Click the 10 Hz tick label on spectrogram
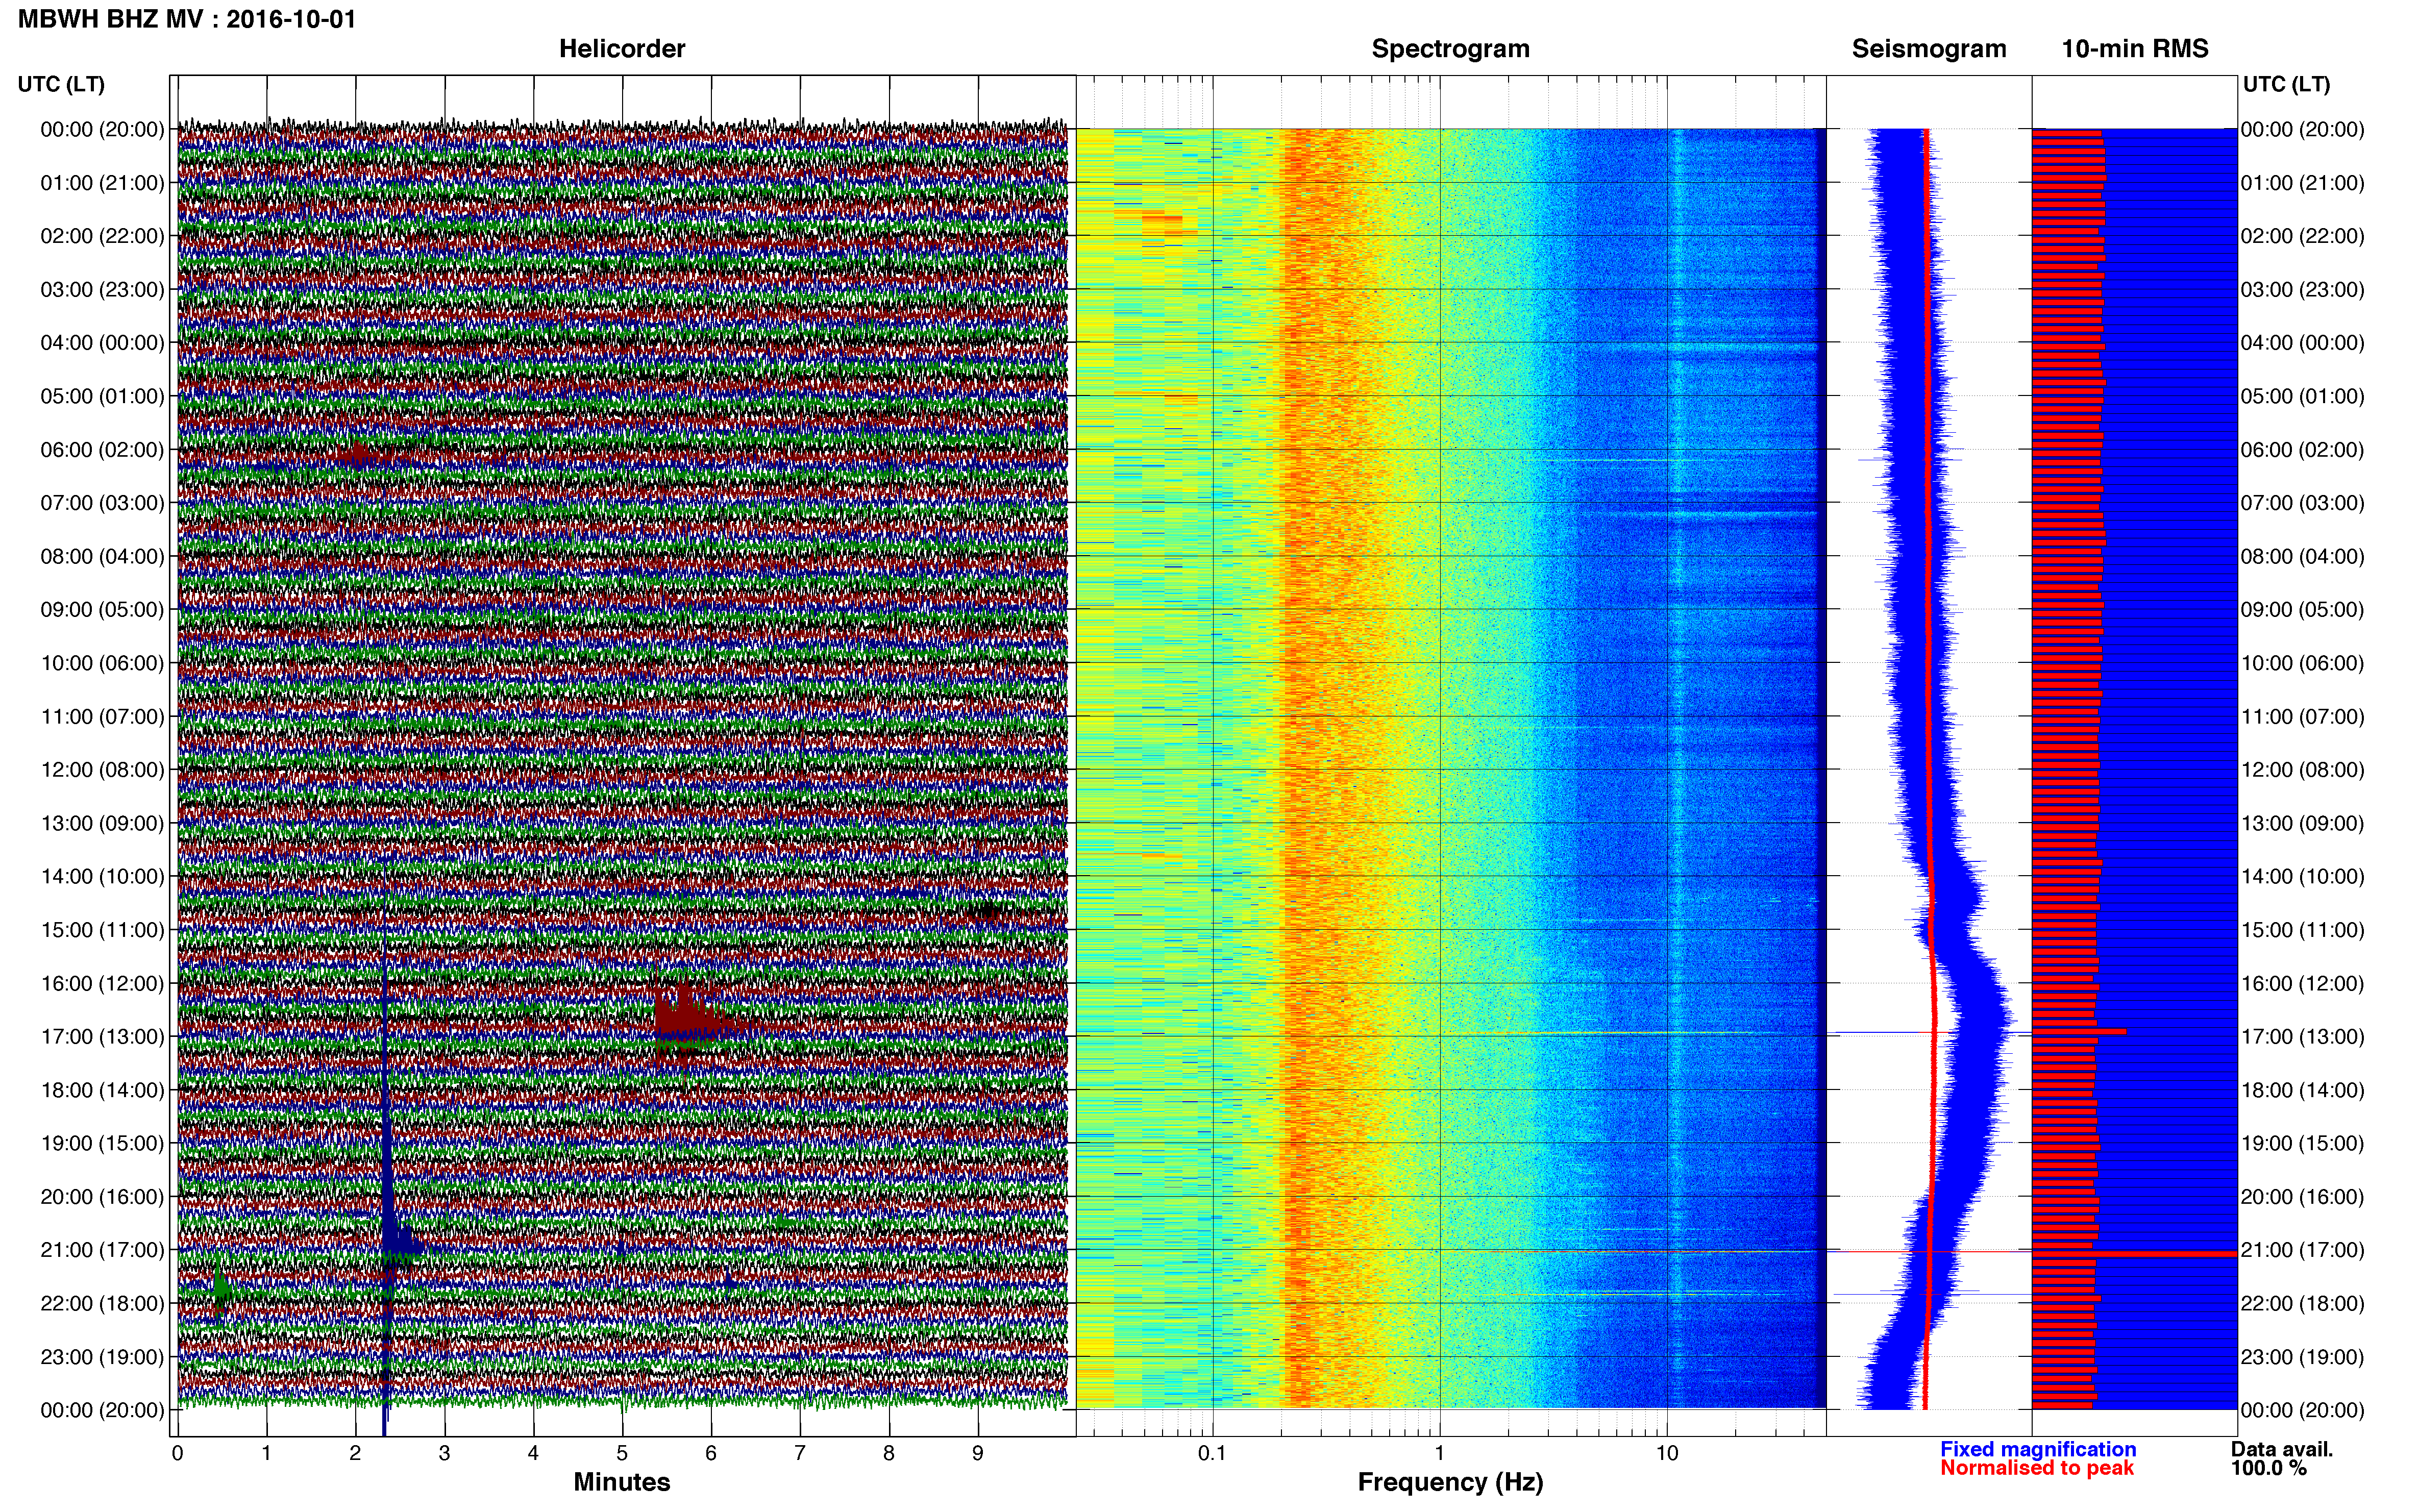This screenshot has height=1512, width=2419. (1666, 1453)
